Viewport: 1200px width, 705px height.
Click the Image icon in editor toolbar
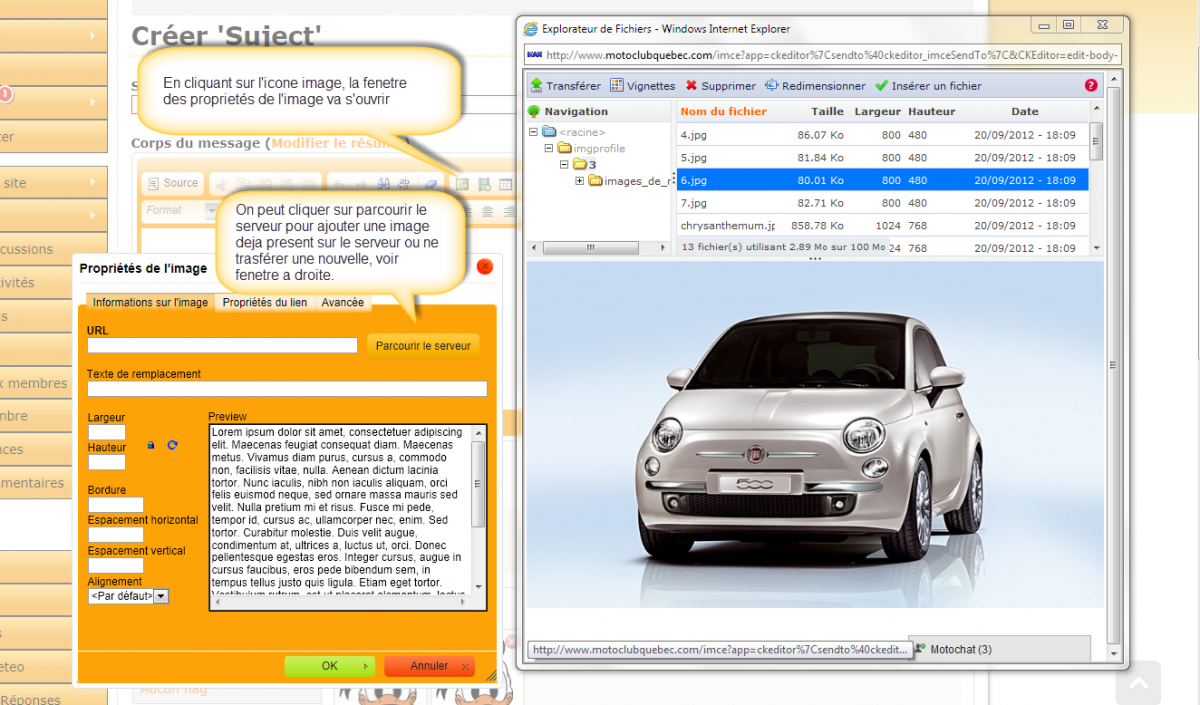tap(463, 184)
